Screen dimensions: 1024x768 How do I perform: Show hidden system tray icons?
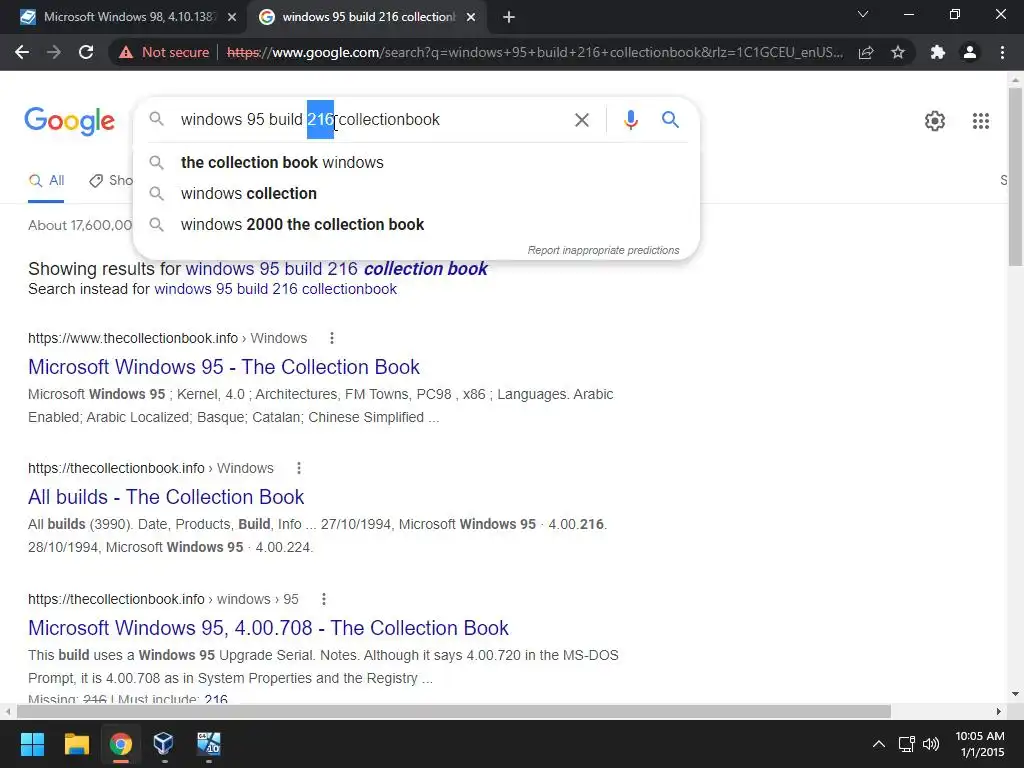879,744
